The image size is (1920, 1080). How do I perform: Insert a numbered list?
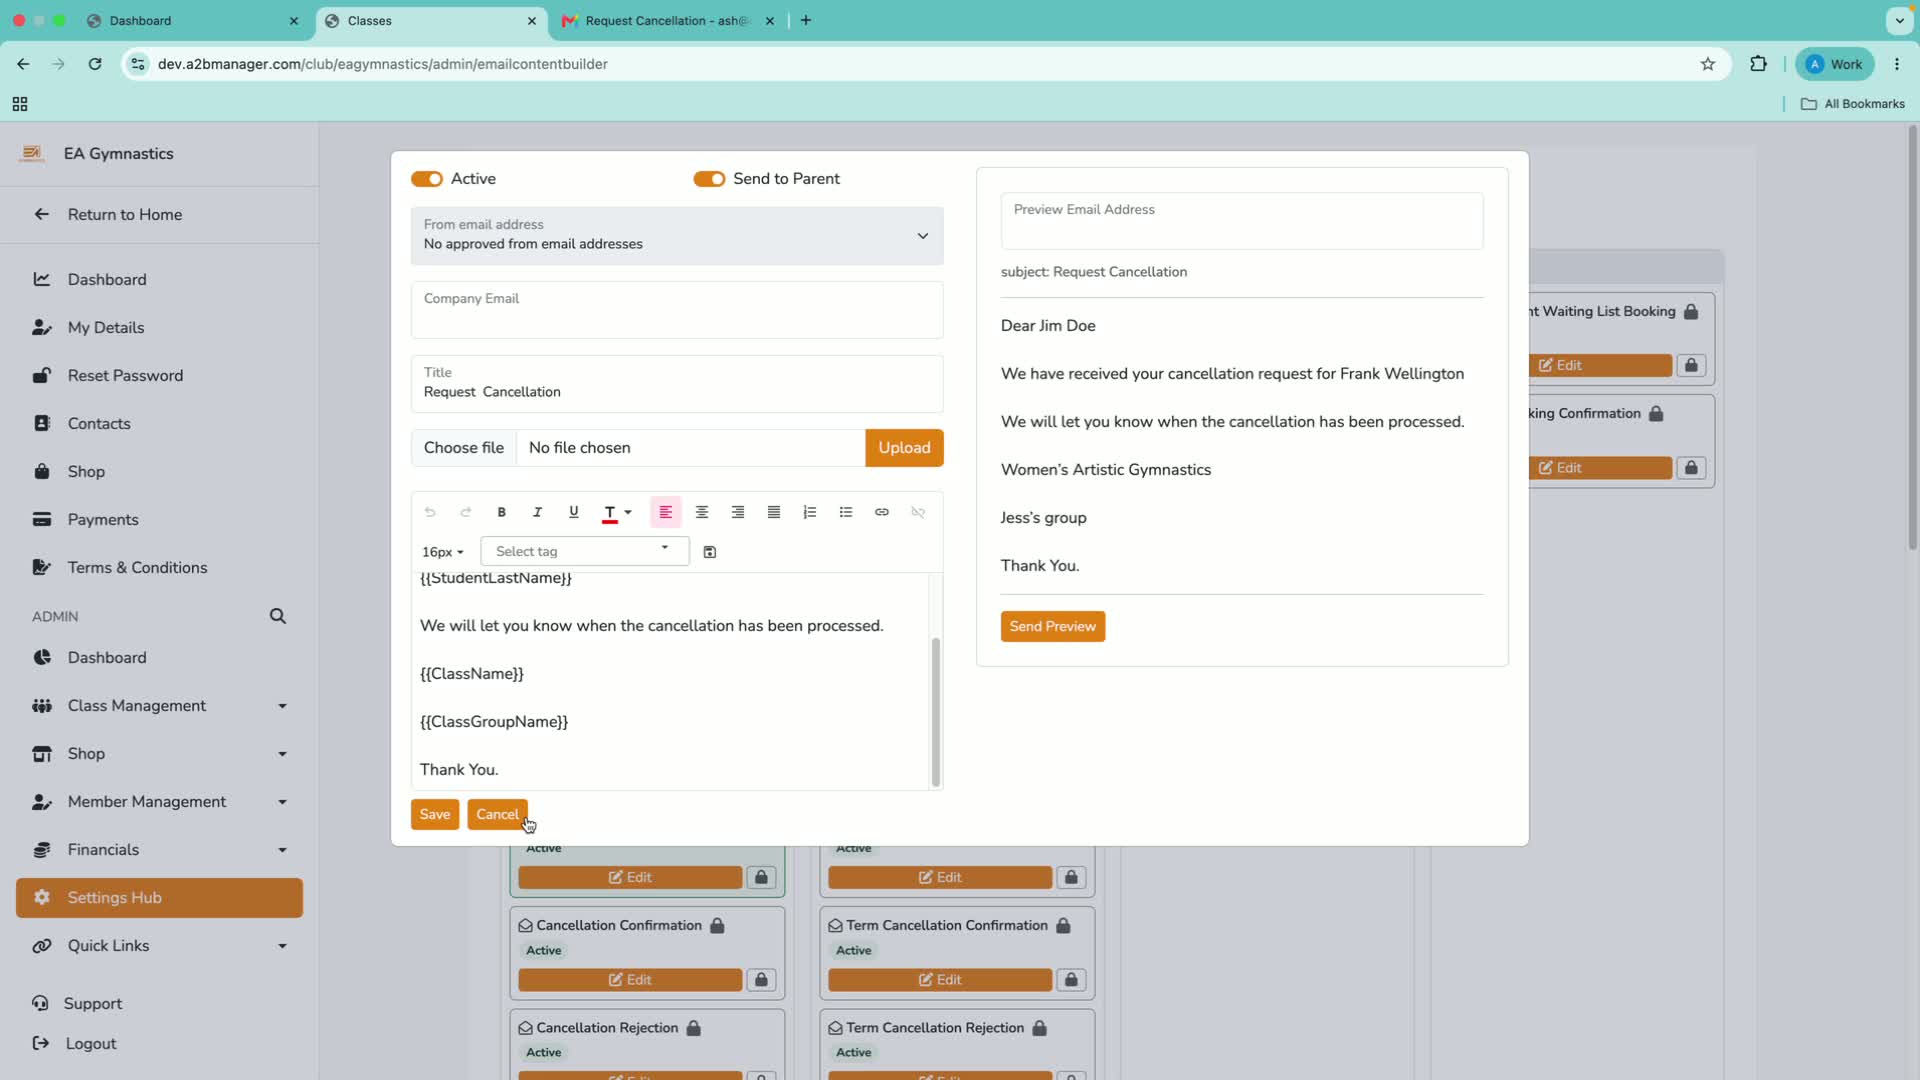810,512
